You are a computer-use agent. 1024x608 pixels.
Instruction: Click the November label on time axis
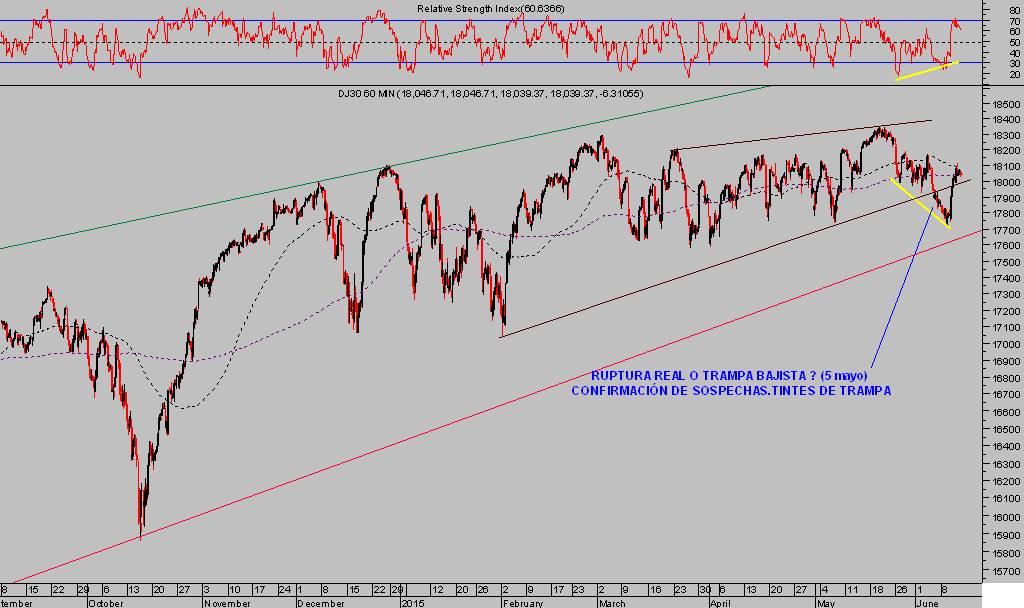pos(226,603)
